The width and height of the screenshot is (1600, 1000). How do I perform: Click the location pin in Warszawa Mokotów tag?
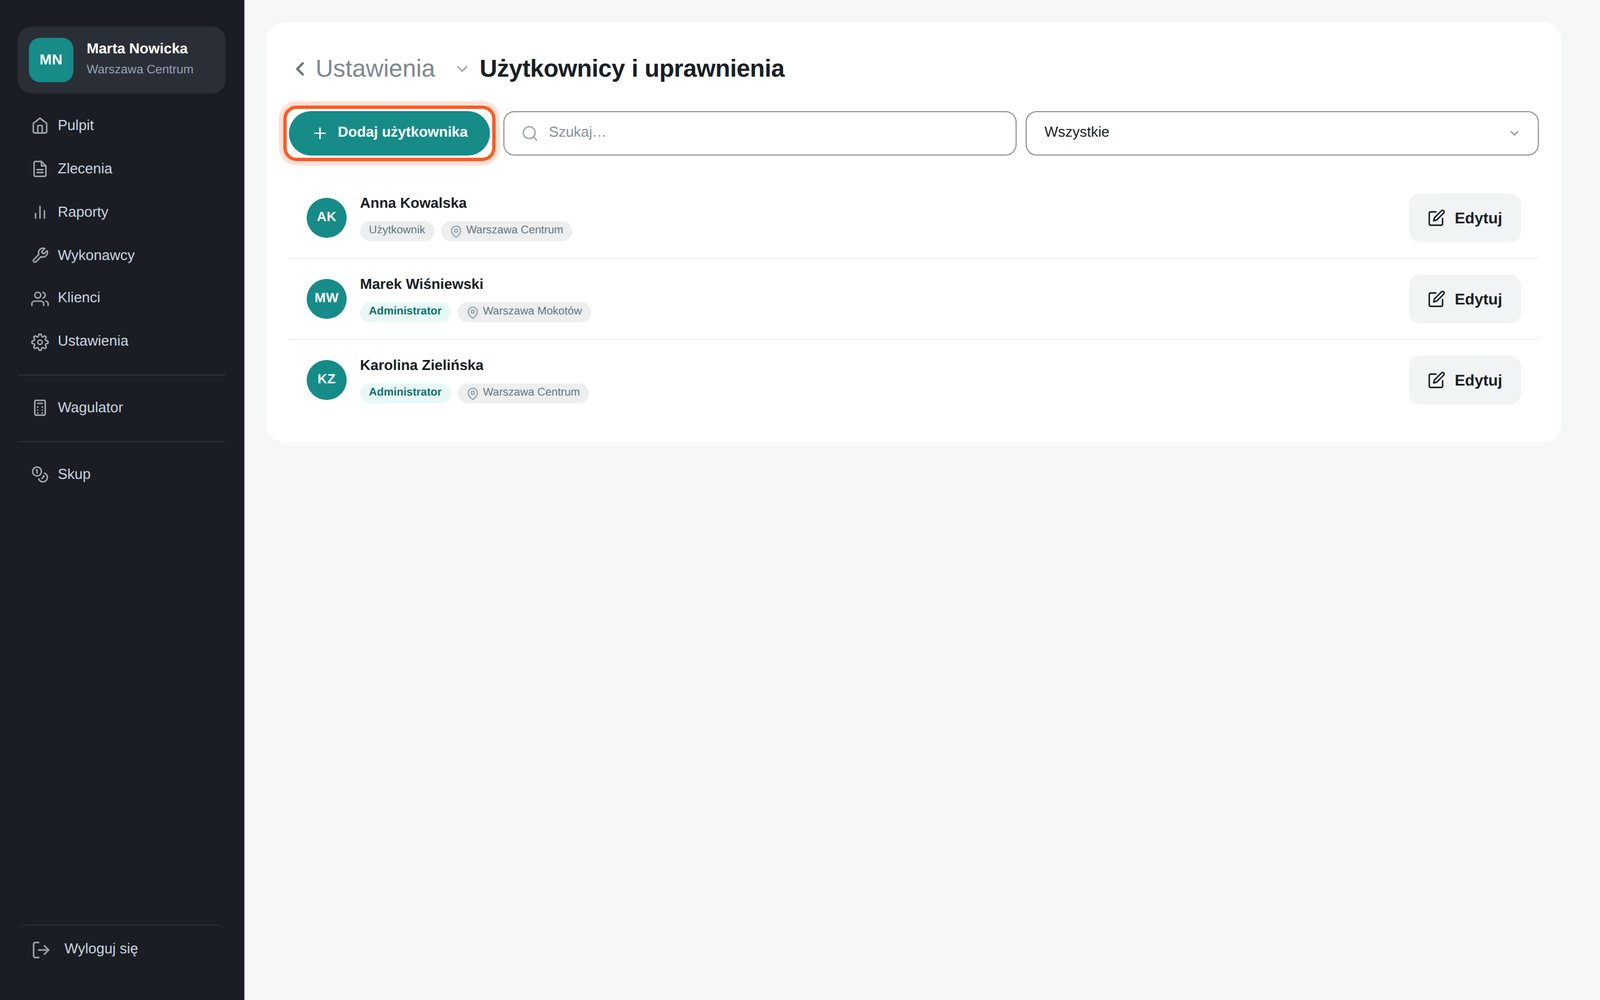[x=473, y=312]
